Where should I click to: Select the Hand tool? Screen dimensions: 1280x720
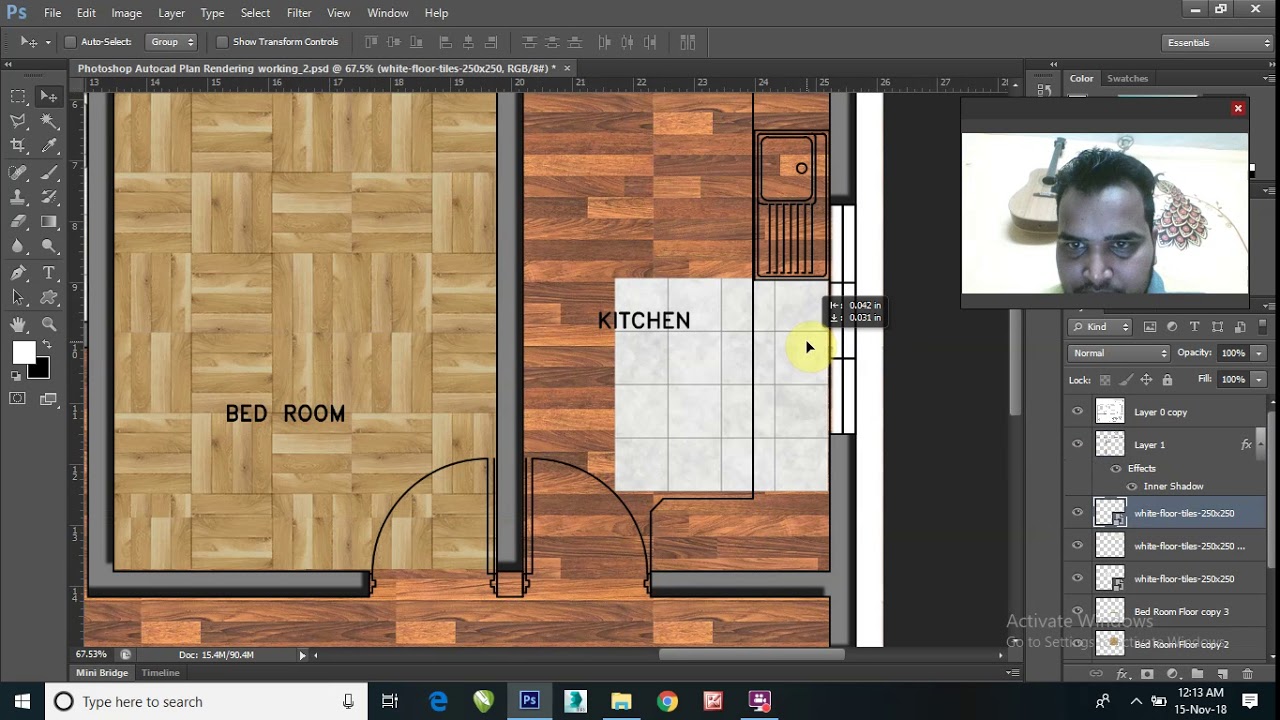pos(18,324)
